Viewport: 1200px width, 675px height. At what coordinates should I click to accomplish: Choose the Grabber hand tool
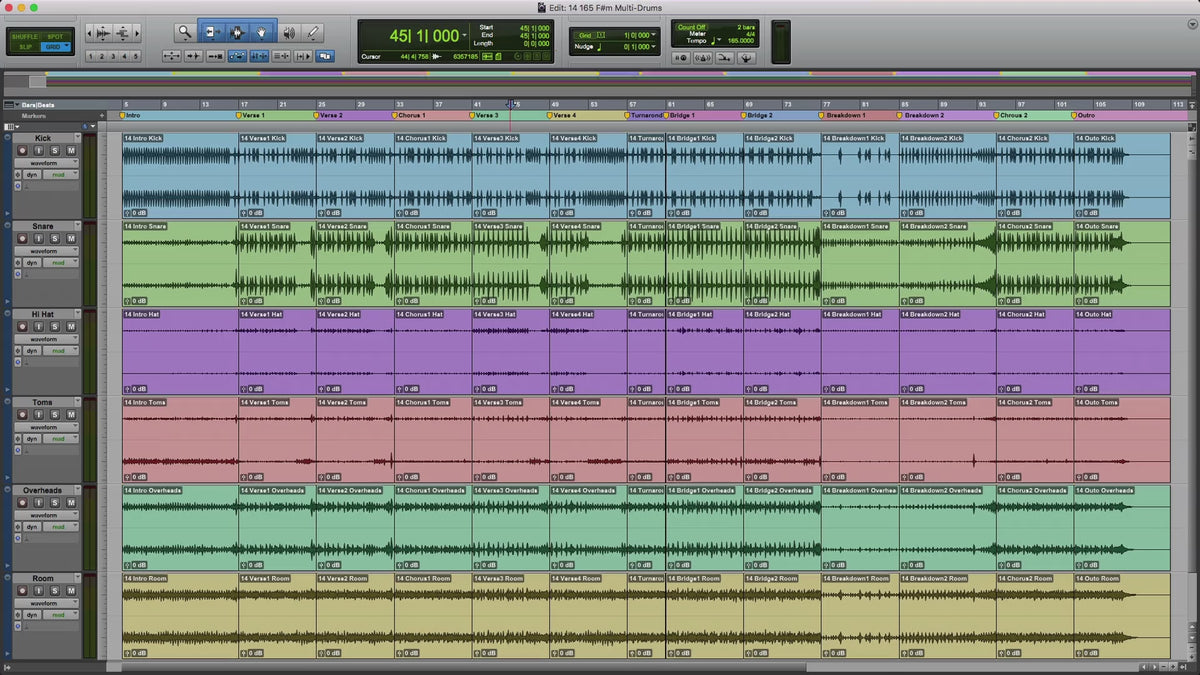click(263, 33)
